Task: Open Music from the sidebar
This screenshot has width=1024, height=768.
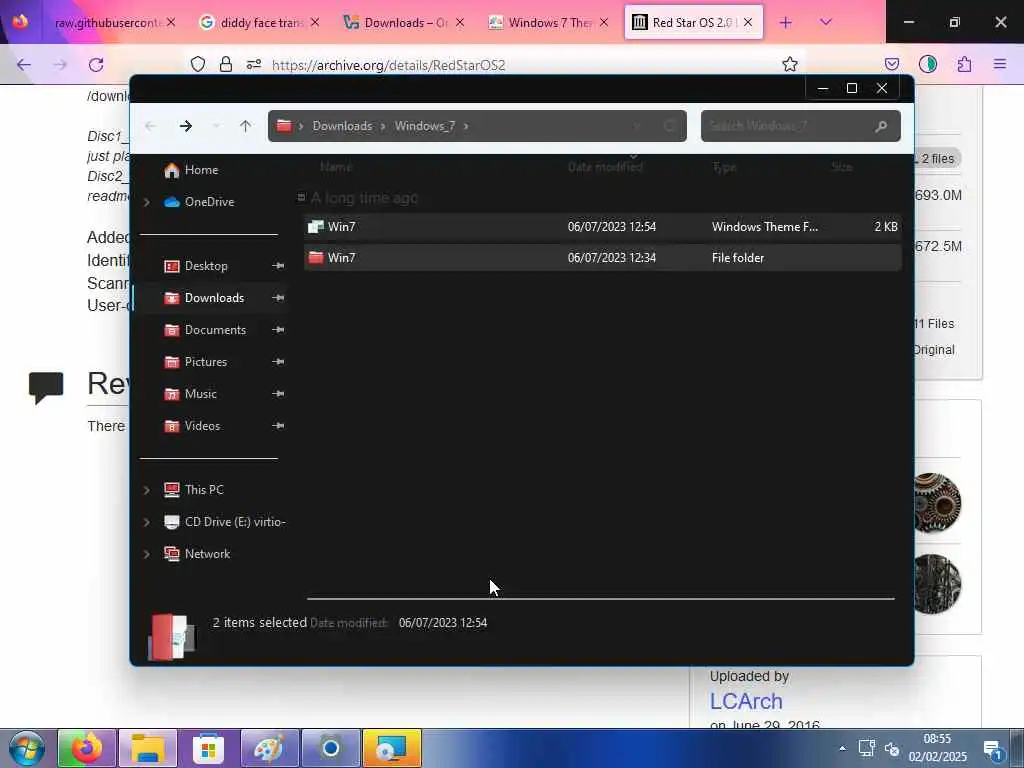Action: point(200,394)
